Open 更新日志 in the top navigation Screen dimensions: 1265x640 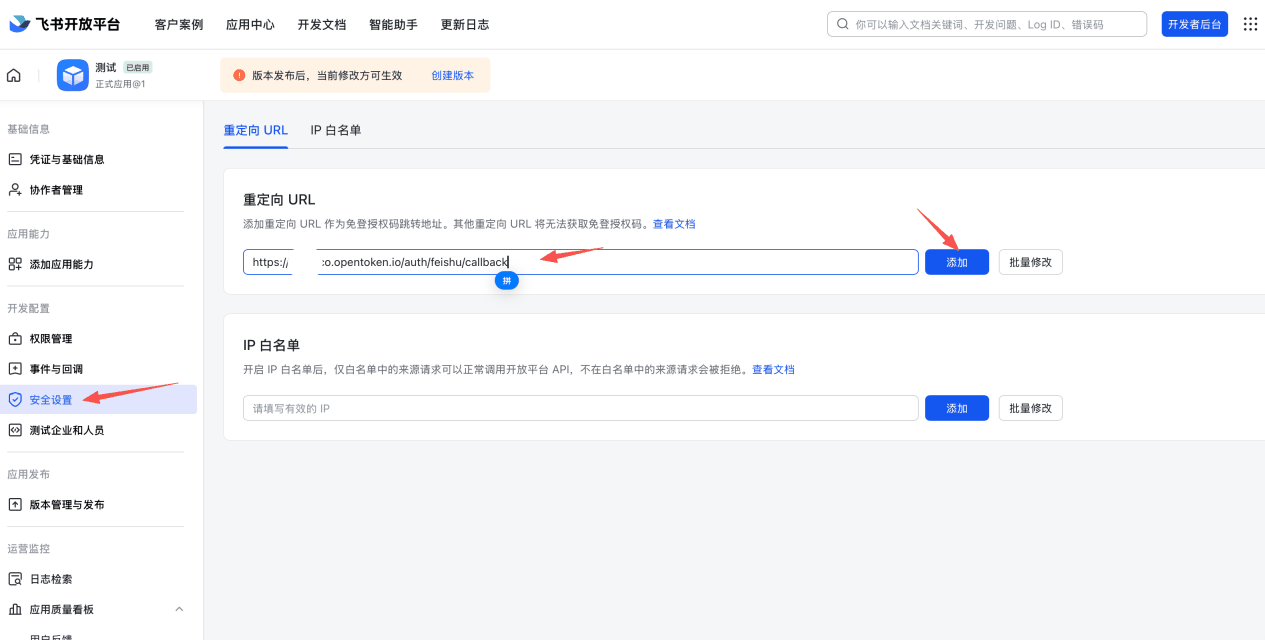click(465, 24)
